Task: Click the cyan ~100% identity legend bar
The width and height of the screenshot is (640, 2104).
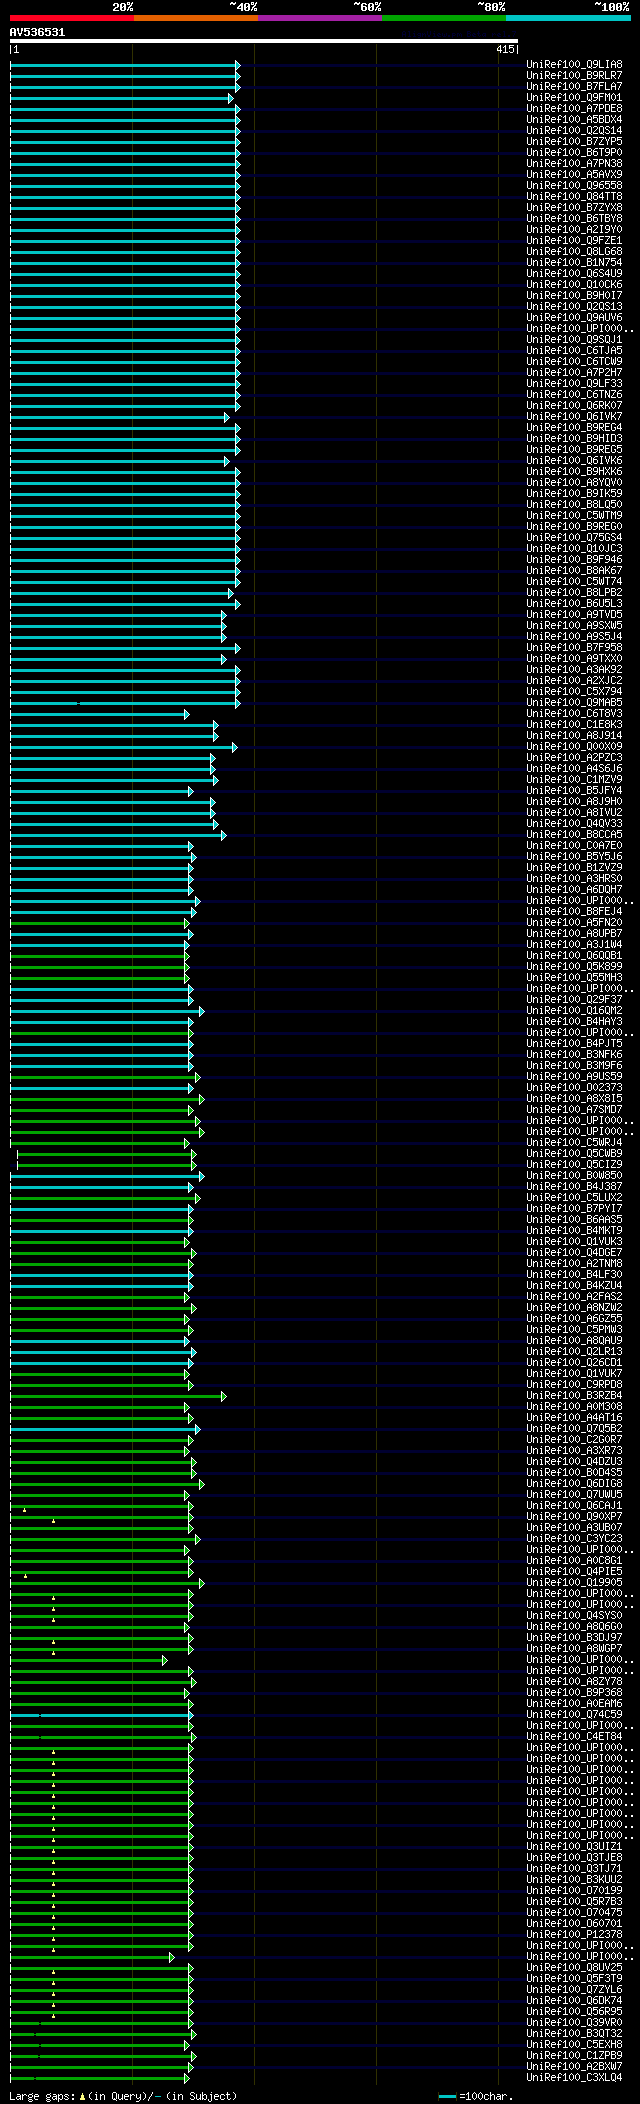Action: coord(568,18)
